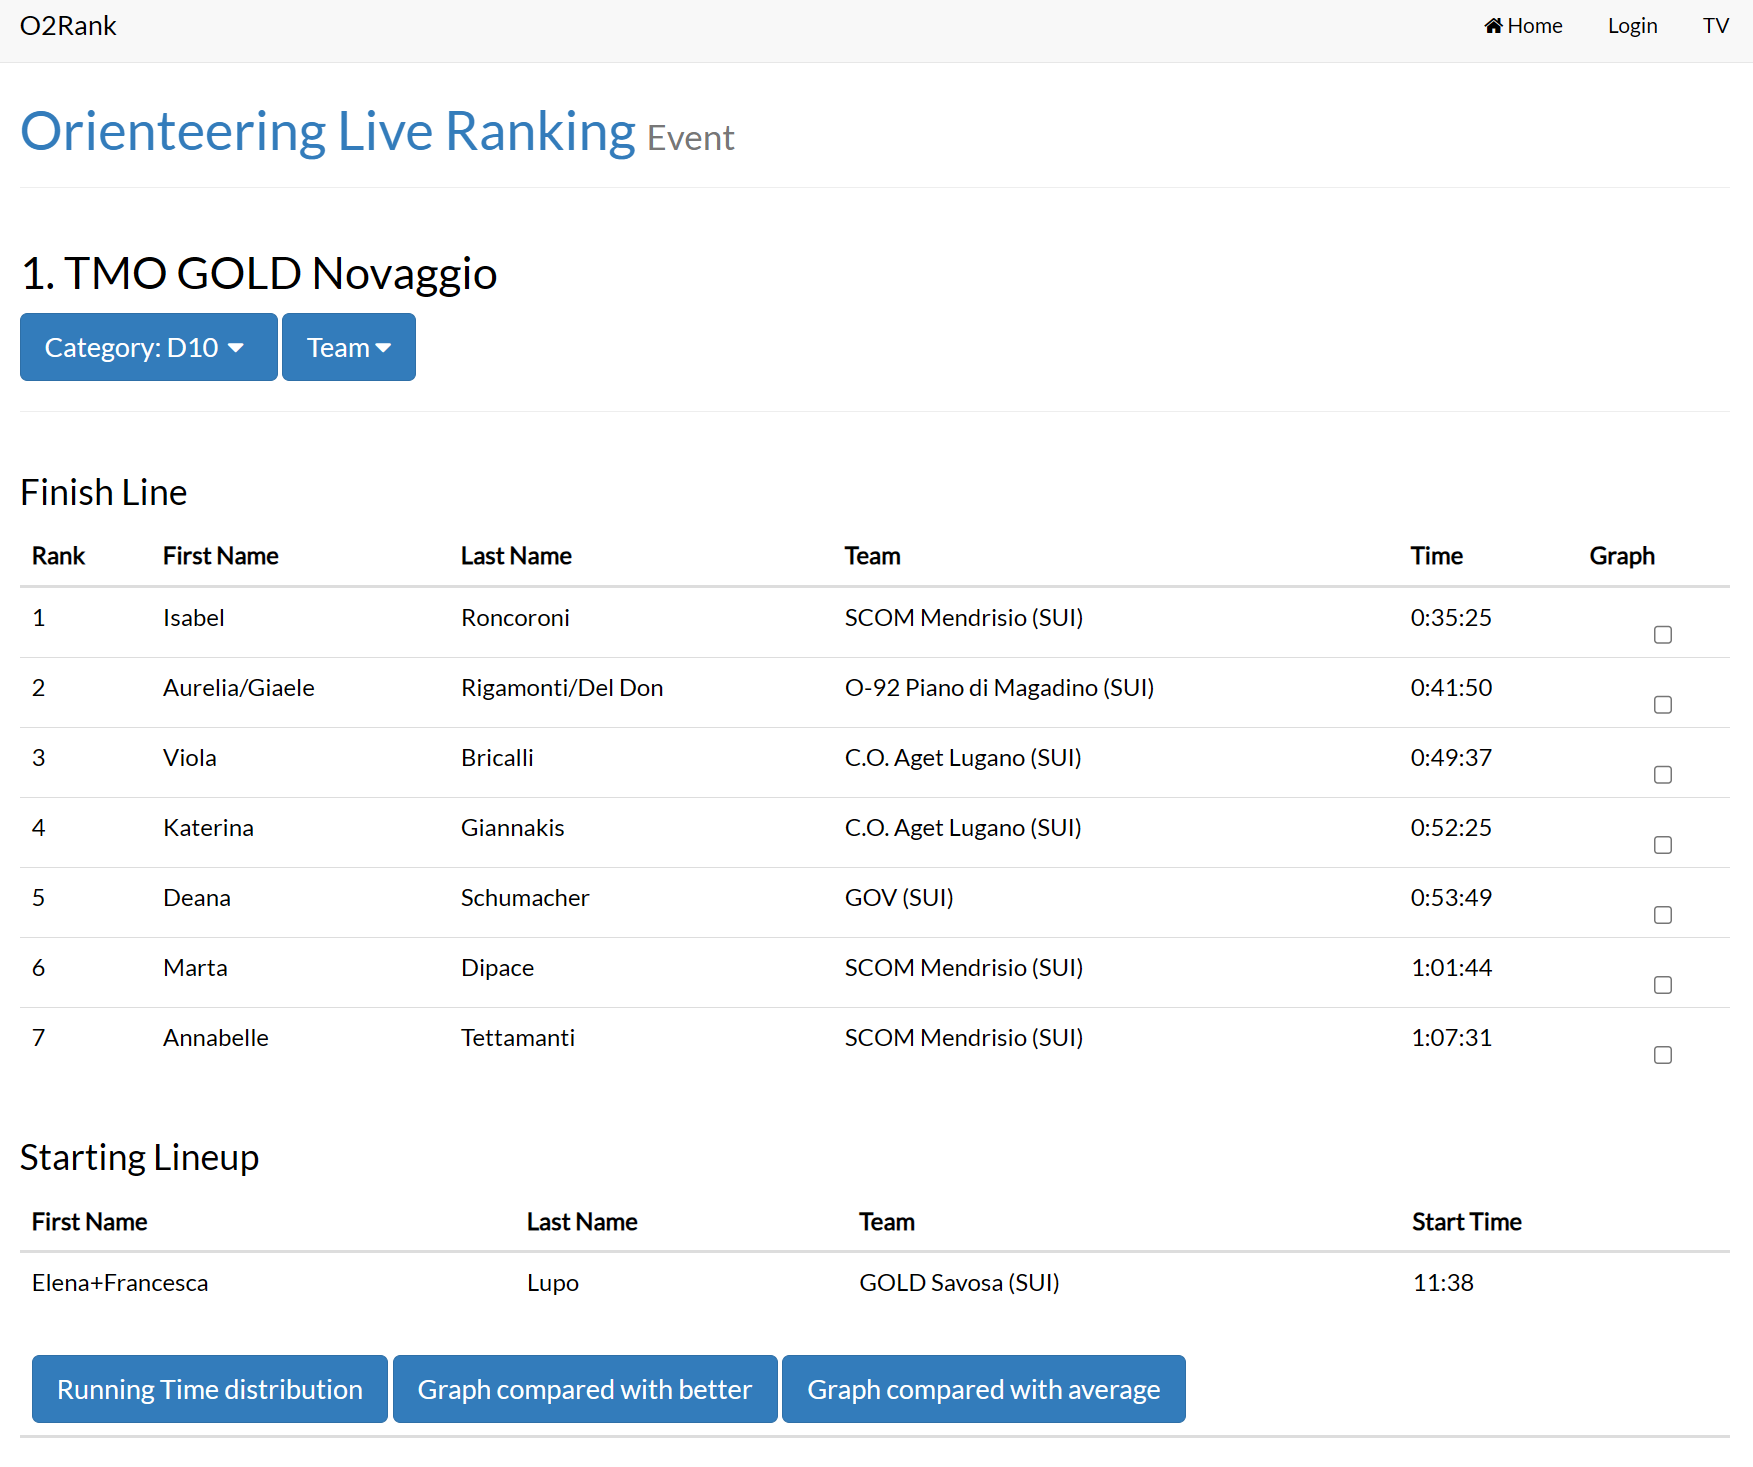Viewport: 1753px width, 1467px height.
Task: Select time 0:49:37
Action: [x=1451, y=758]
